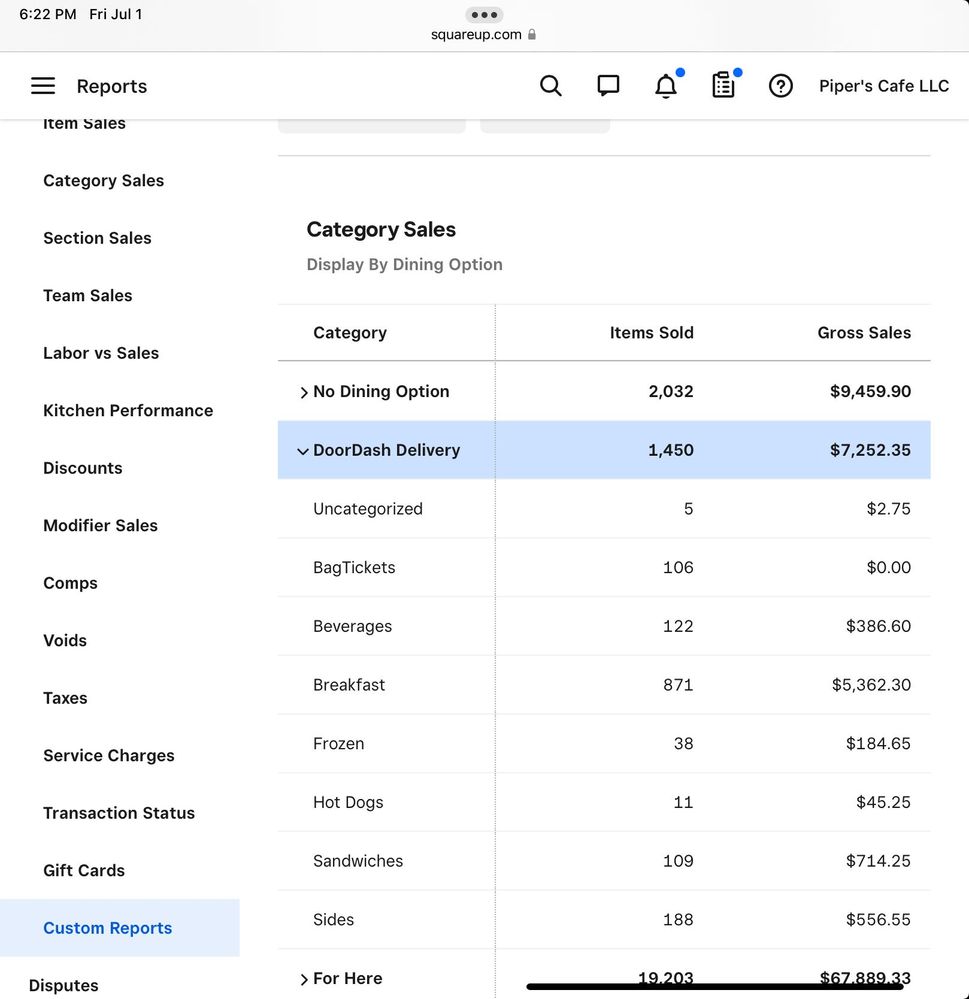Click the search magnifier icon
This screenshot has height=999, width=969.
[x=551, y=86]
